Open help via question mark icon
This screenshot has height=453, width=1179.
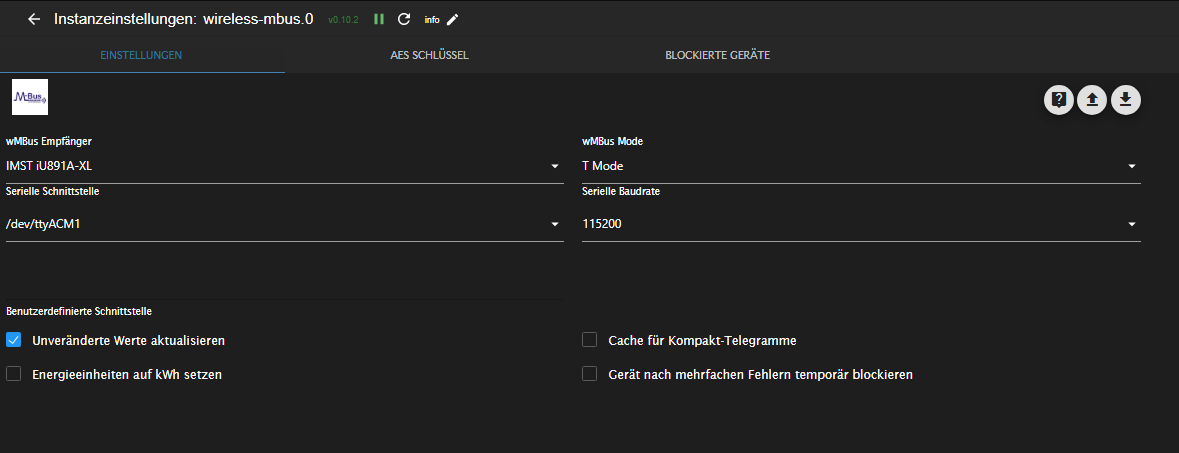point(1059,99)
